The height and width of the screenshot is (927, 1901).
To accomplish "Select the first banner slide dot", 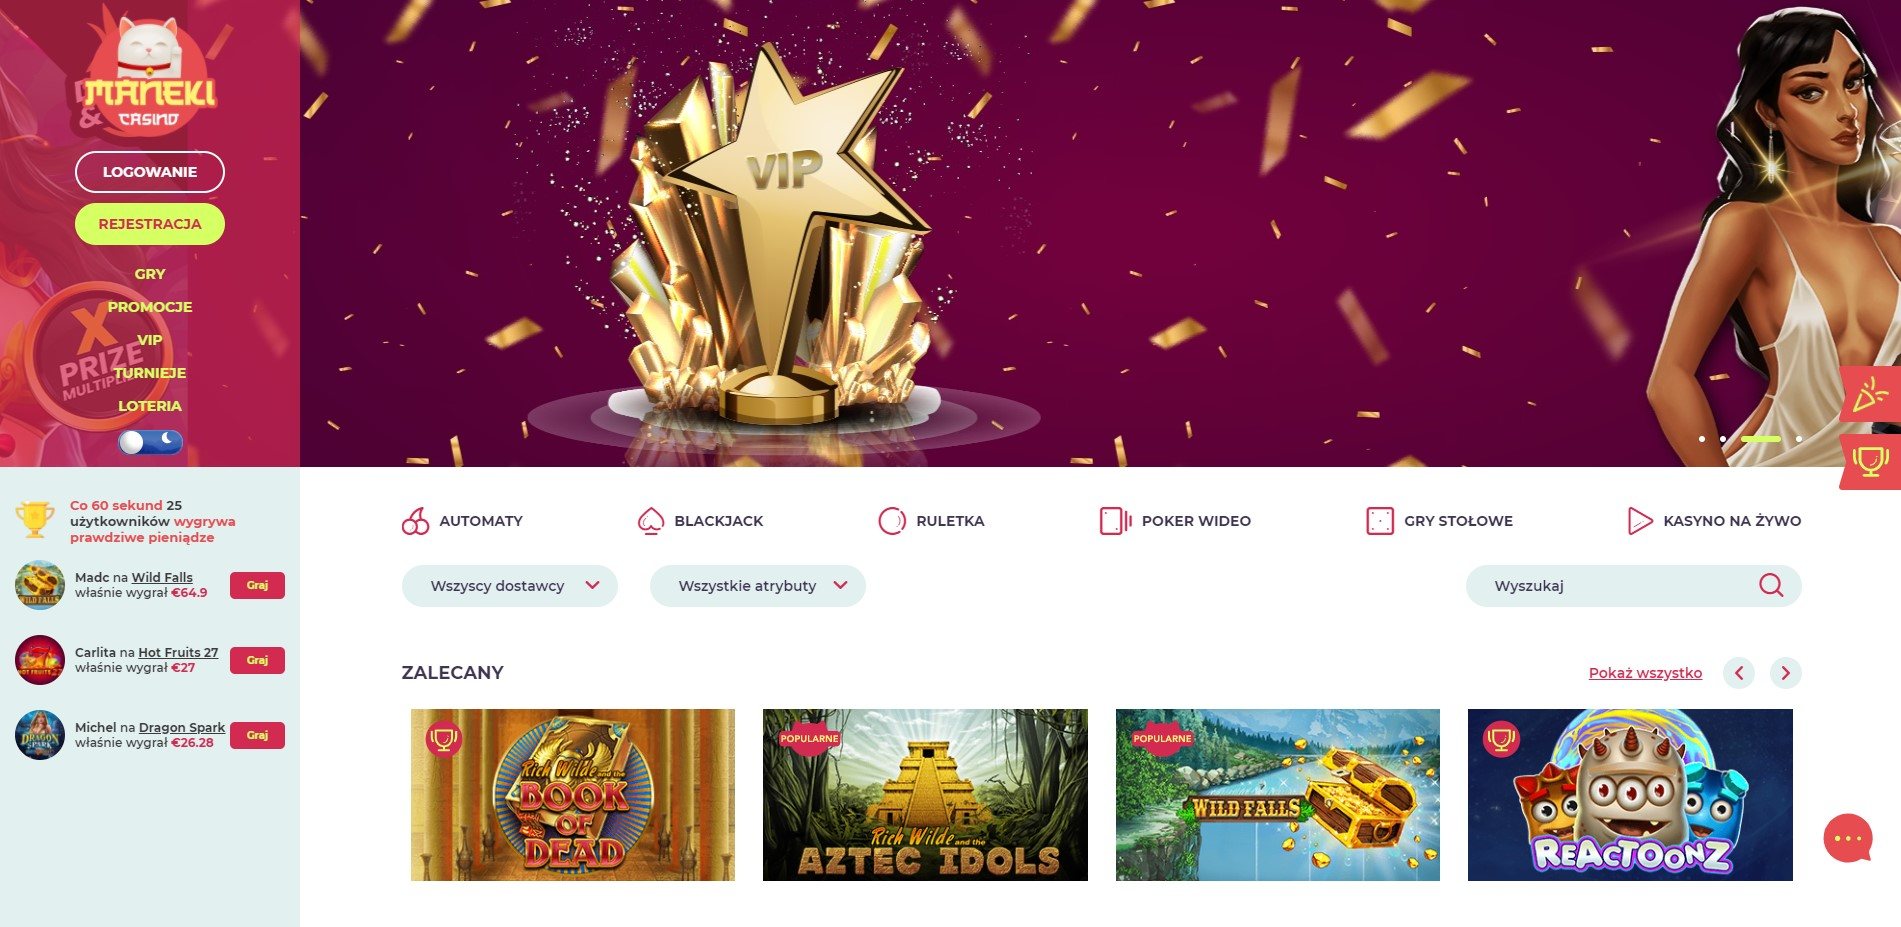I will (1702, 439).
